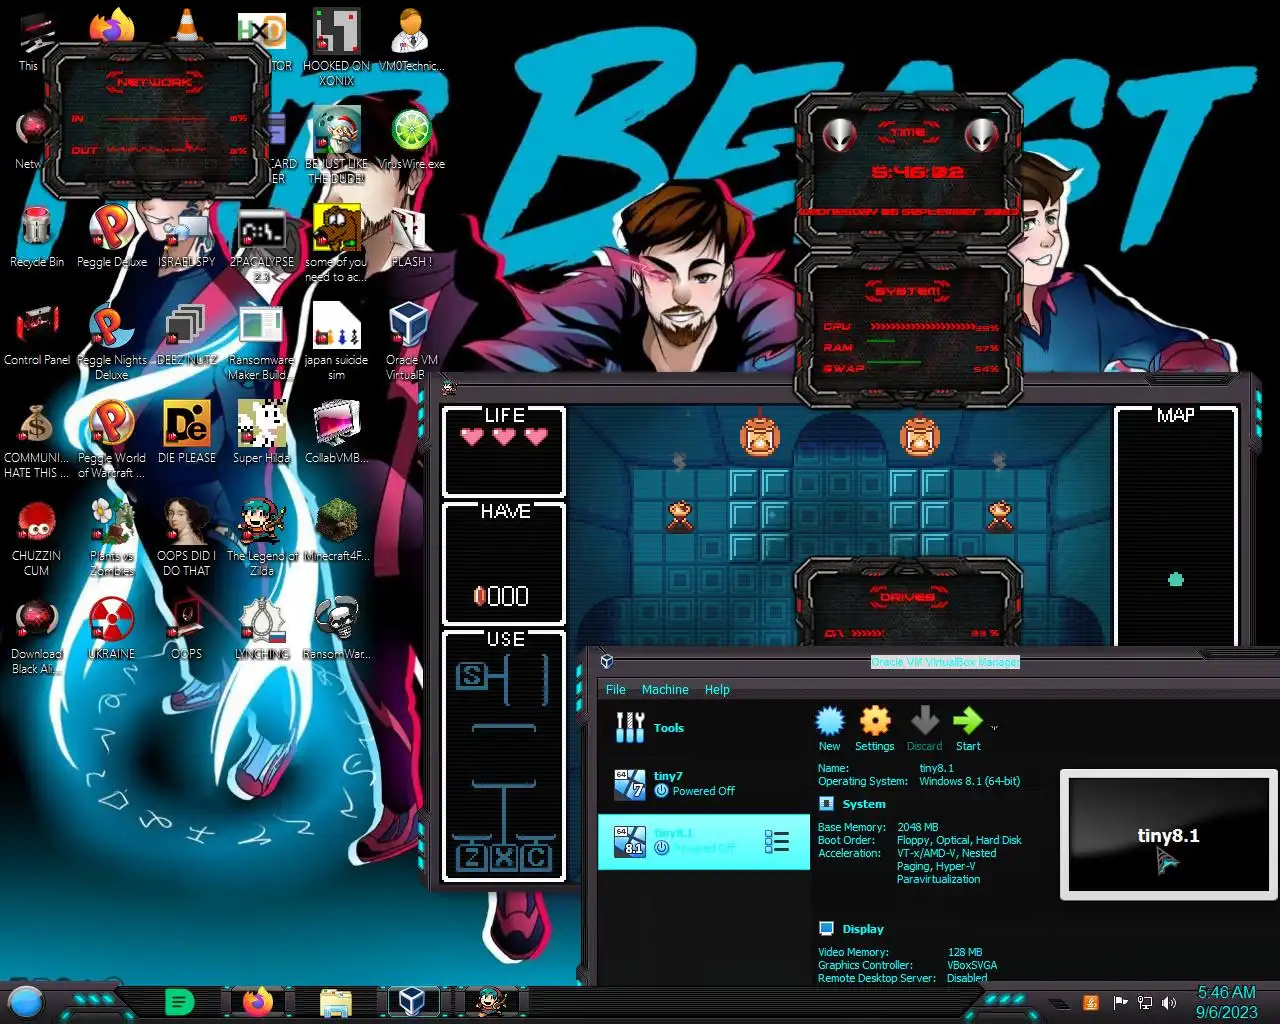Click the Action Center flag tray icon
This screenshot has width=1280, height=1024.
click(1120, 1003)
